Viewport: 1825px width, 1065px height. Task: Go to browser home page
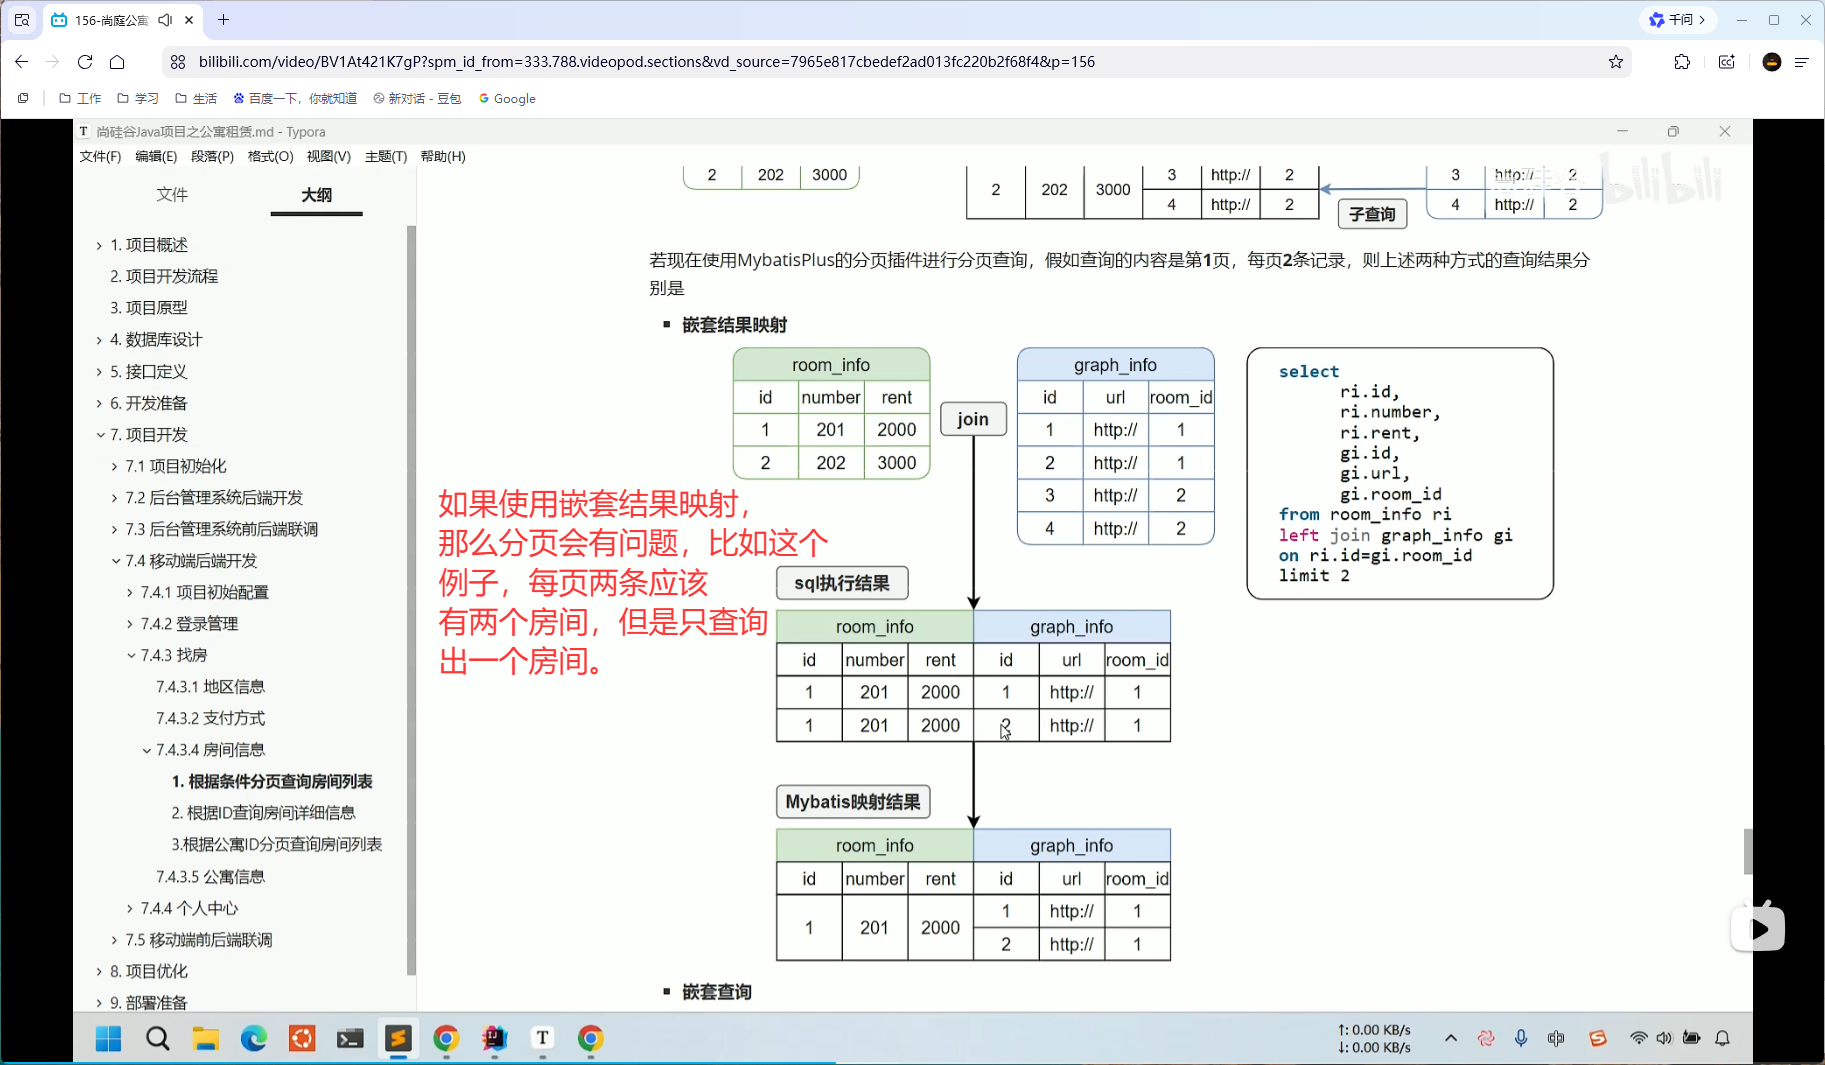[117, 62]
